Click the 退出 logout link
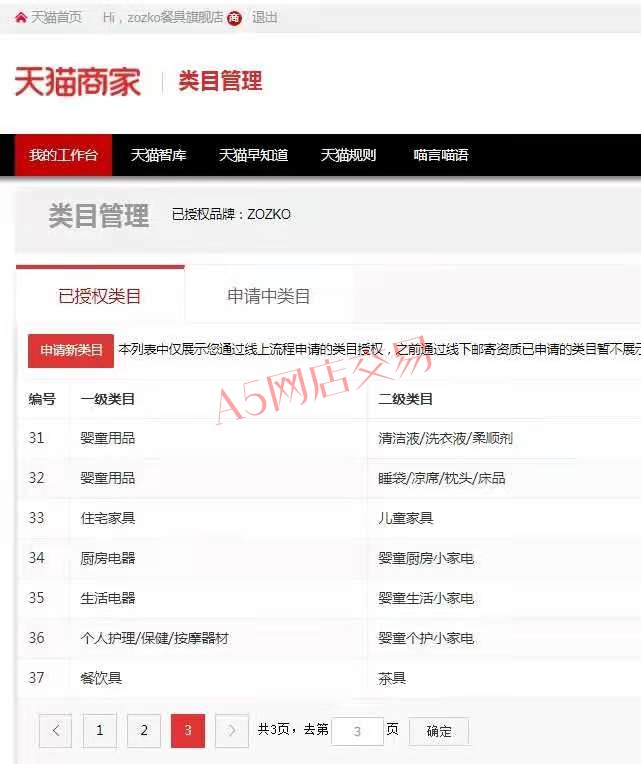The image size is (641, 764). pos(264,18)
